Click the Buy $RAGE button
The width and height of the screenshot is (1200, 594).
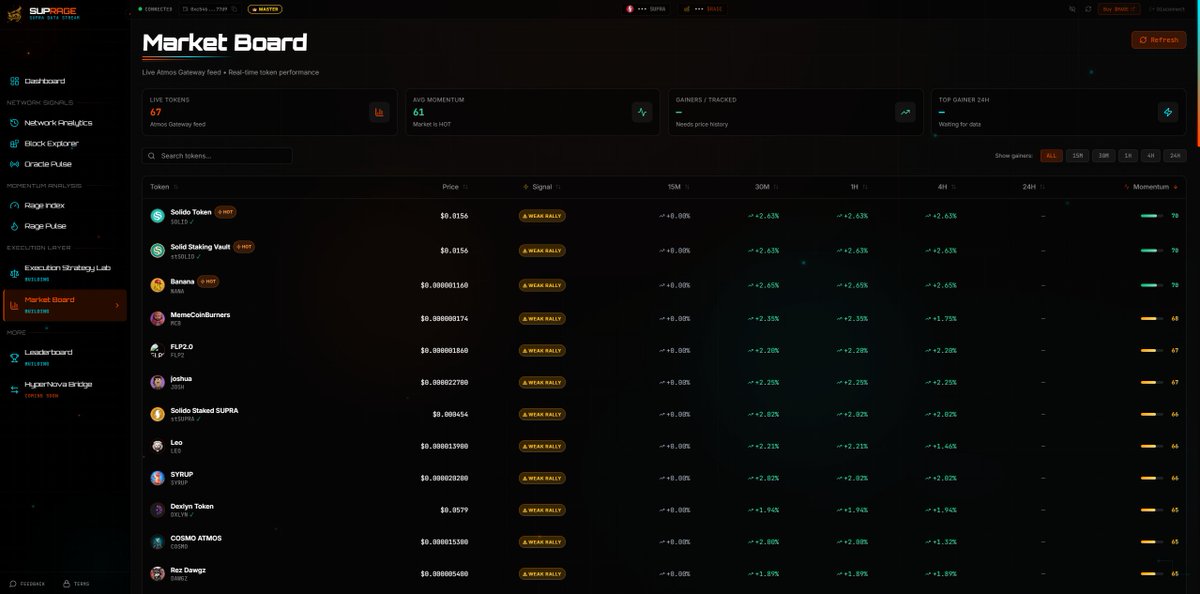tap(1118, 8)
